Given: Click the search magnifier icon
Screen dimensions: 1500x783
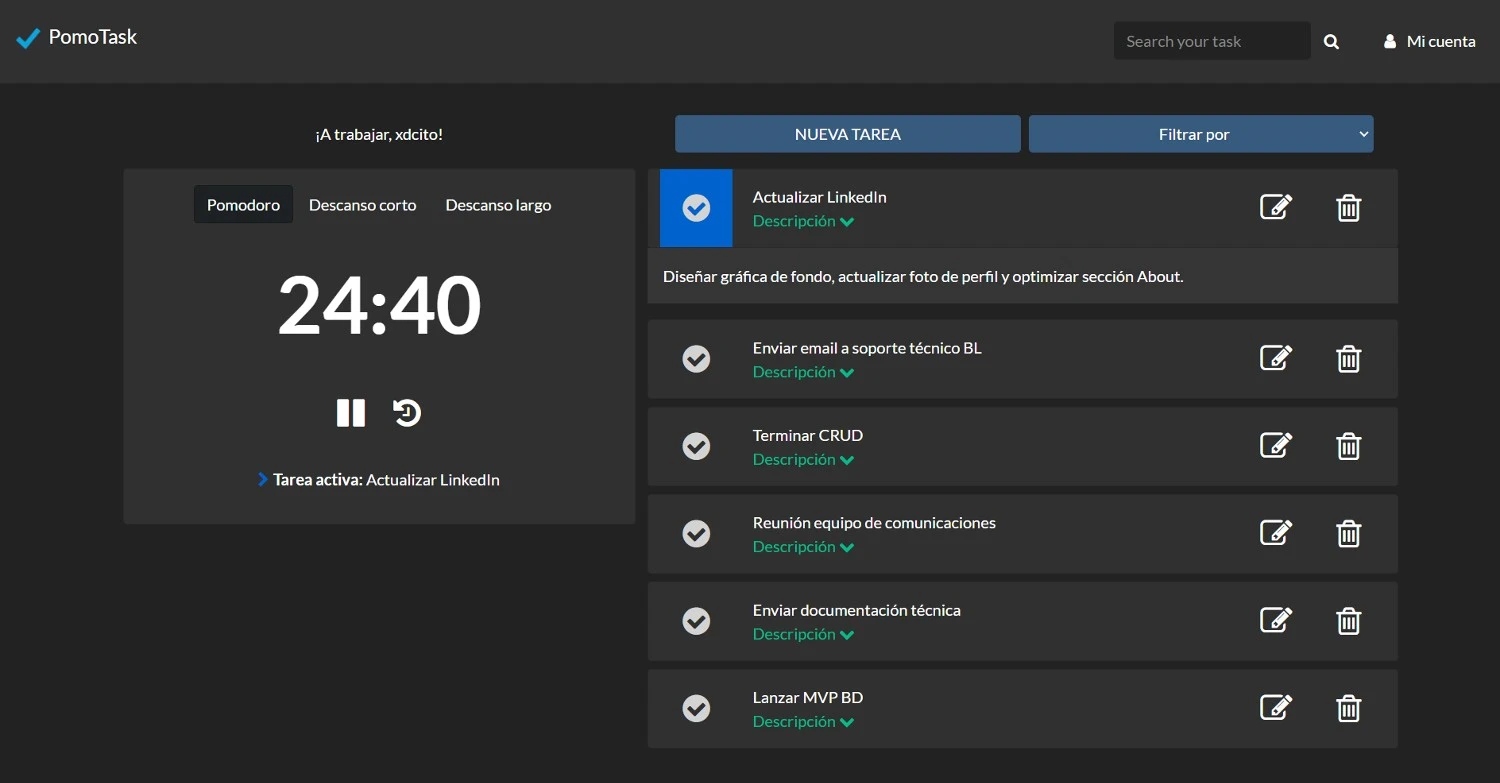Looking at the screenshot, I should (1331, 42).
